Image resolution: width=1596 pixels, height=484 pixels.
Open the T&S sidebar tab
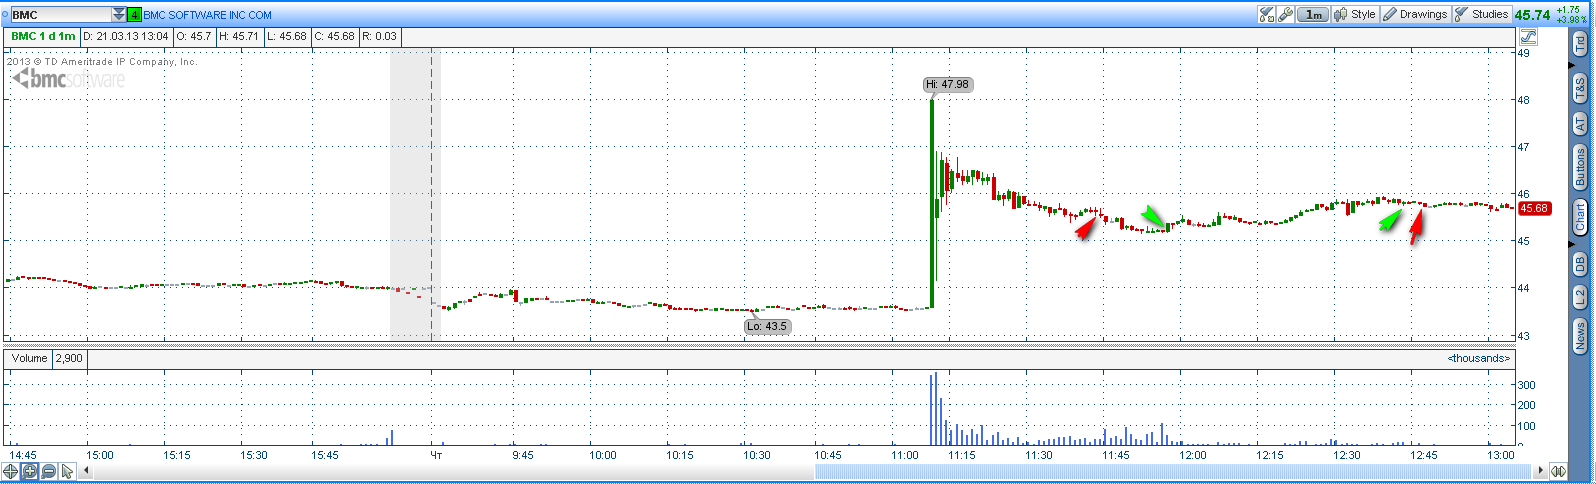tap(1580, 88)
